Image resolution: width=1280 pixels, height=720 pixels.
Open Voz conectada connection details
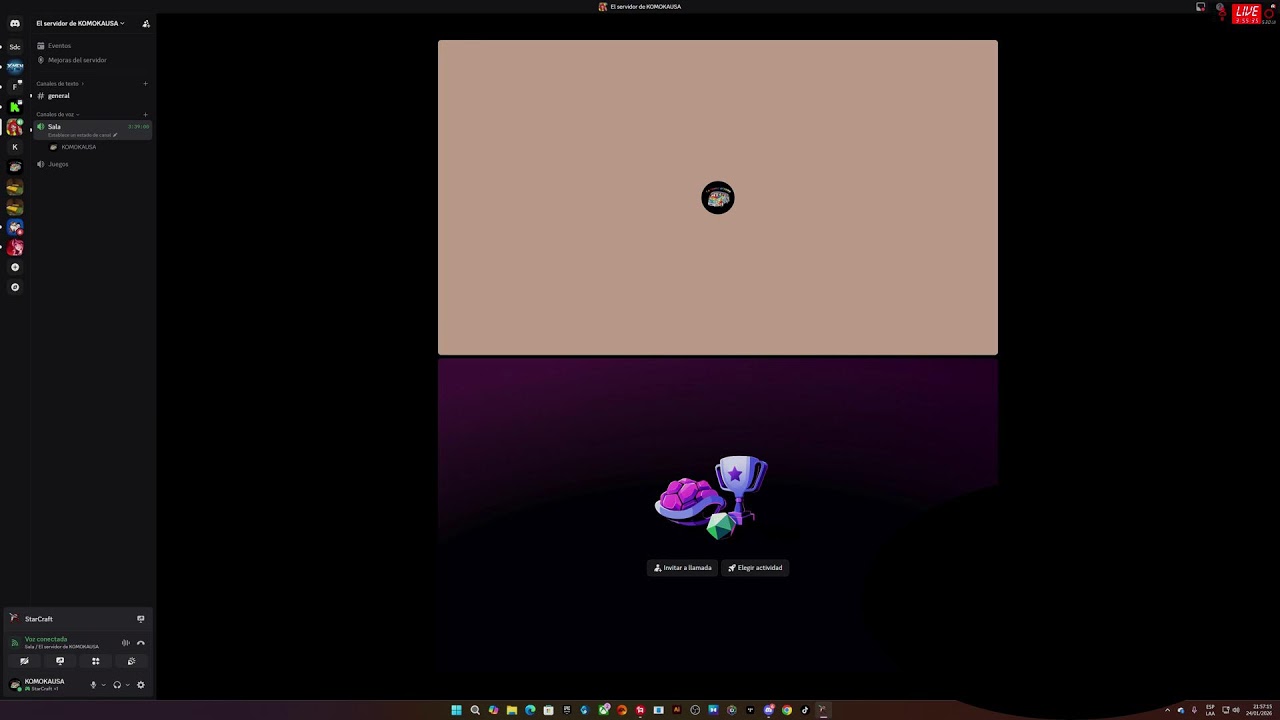coord(46,639)
